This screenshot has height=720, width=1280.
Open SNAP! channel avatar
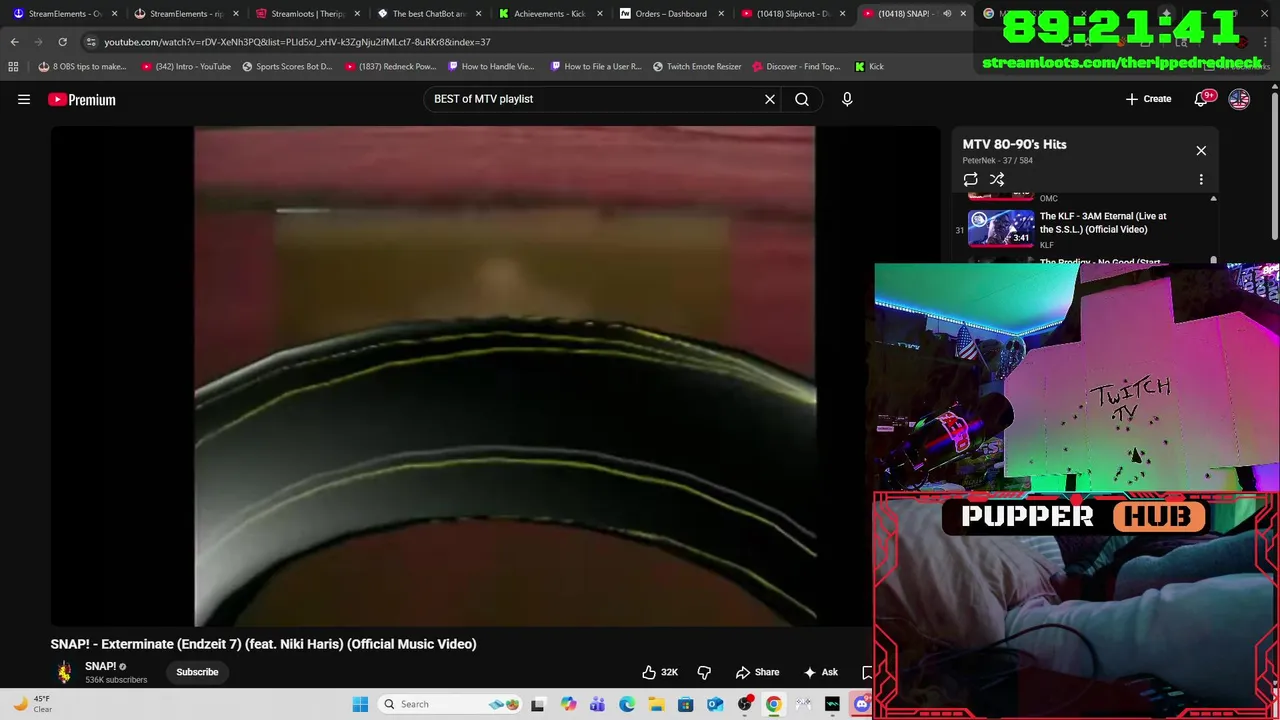pos(64,672)
